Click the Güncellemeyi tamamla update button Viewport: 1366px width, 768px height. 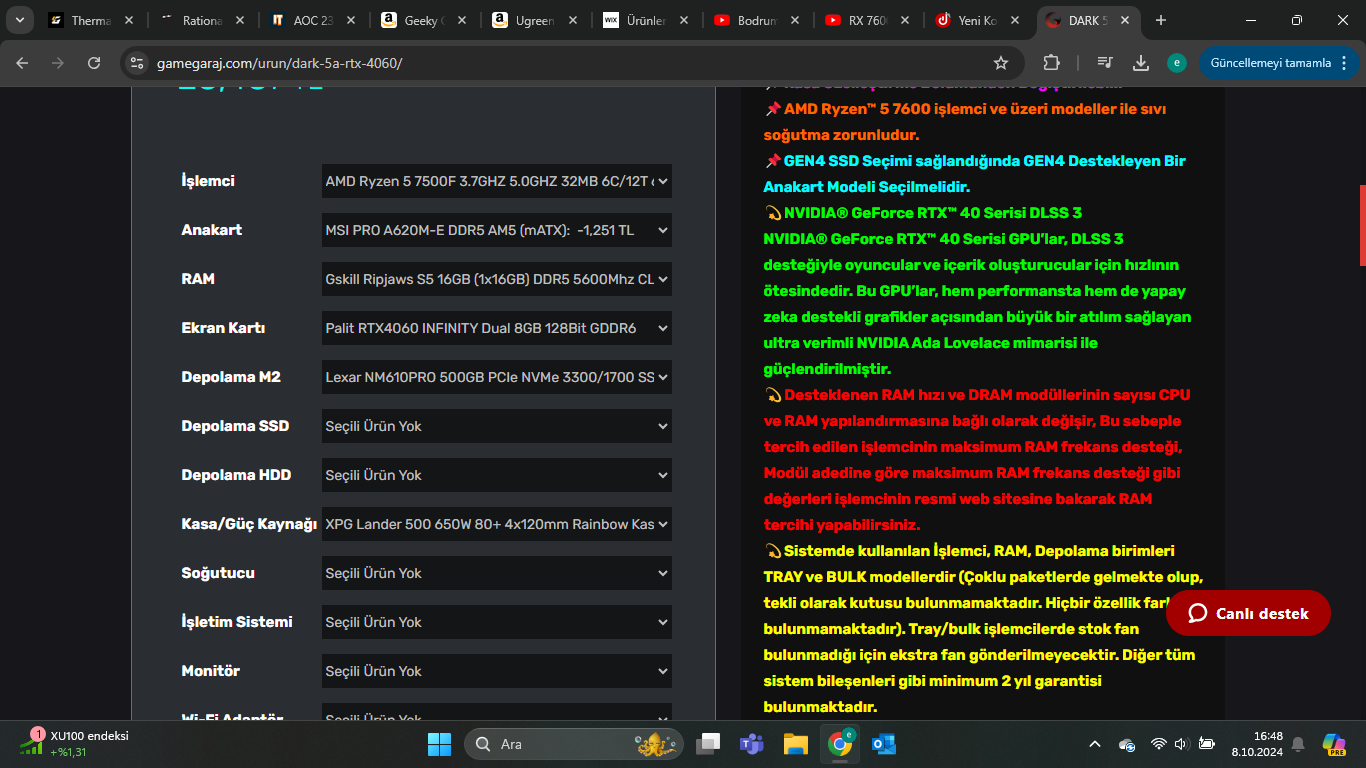[x=1278, y=63]
